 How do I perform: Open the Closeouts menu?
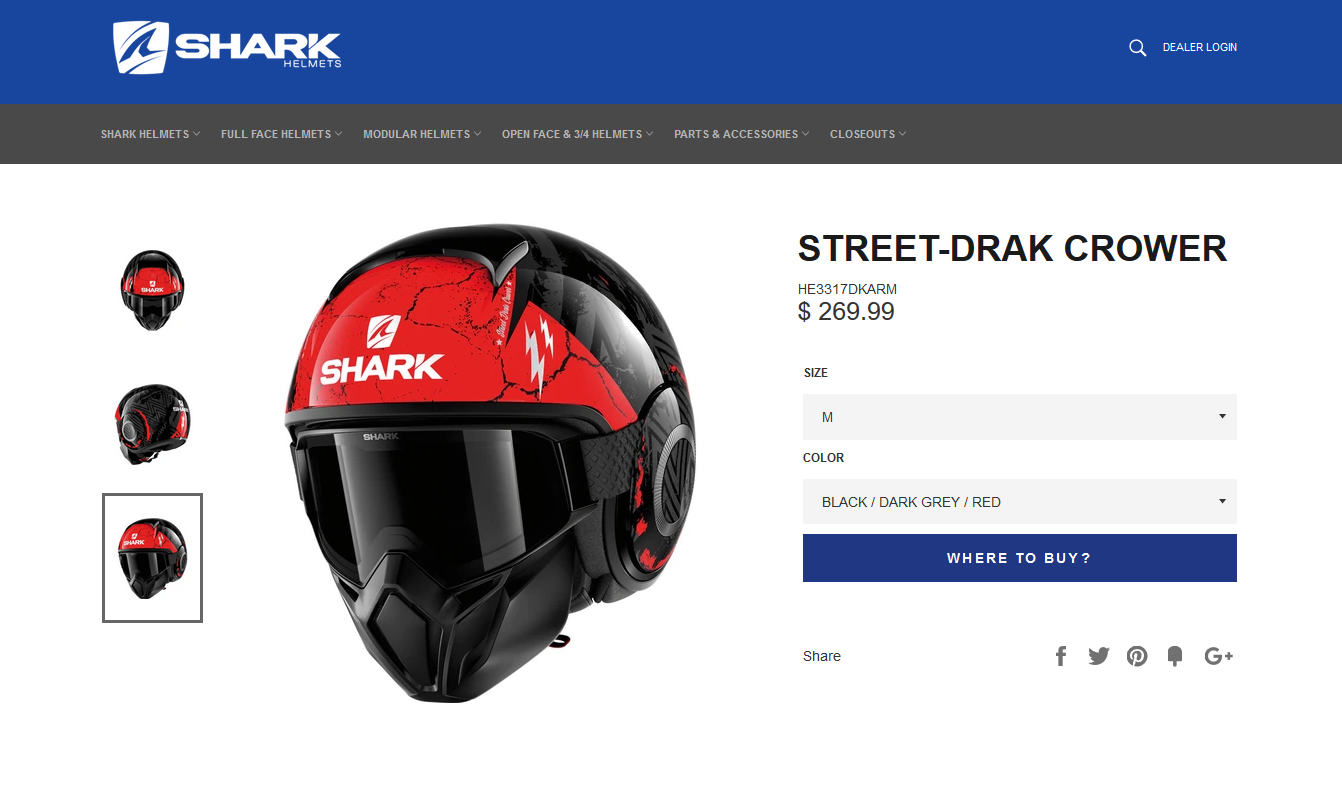click(868, 134)
